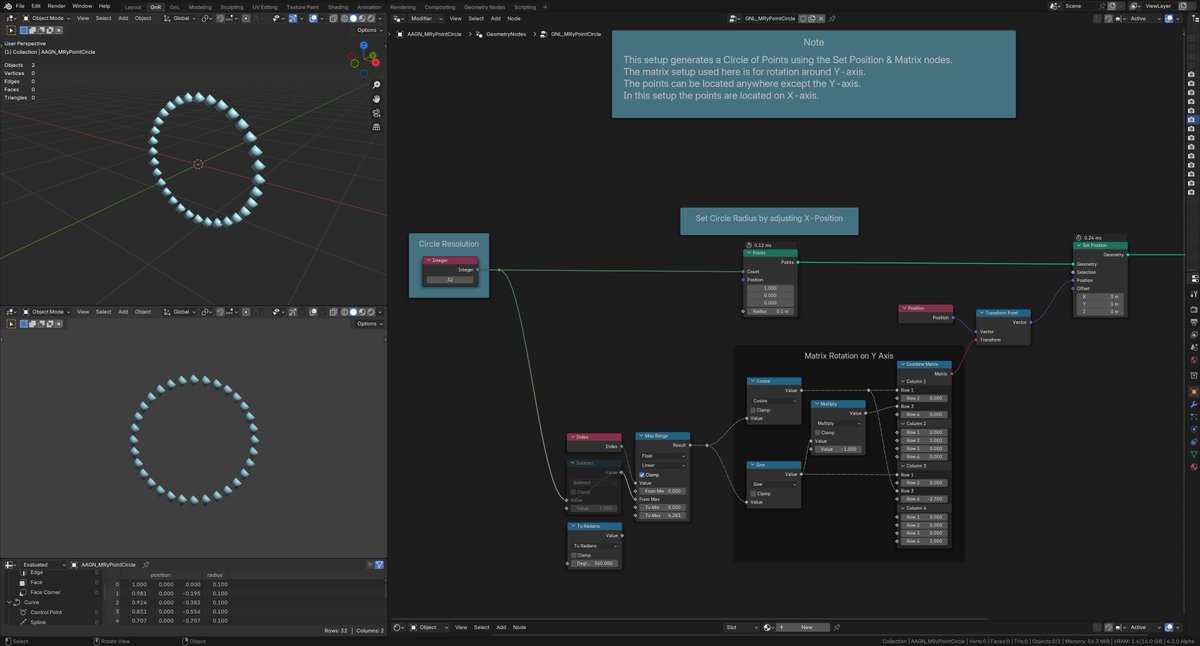Screen dimensions: 1200x646
Task: Open Global orientation dropdown in top viewport
Action: [x=179, y=18]
